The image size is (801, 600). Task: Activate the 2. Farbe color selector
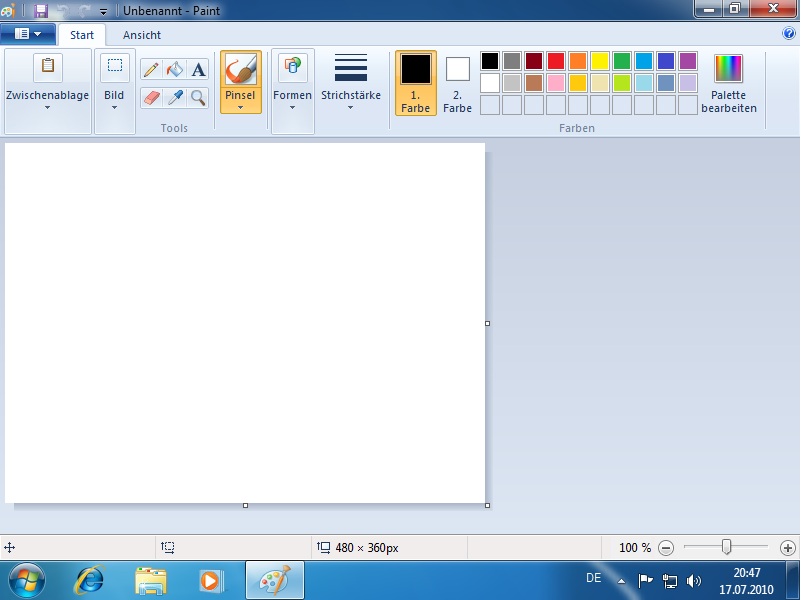pos(457,83)
